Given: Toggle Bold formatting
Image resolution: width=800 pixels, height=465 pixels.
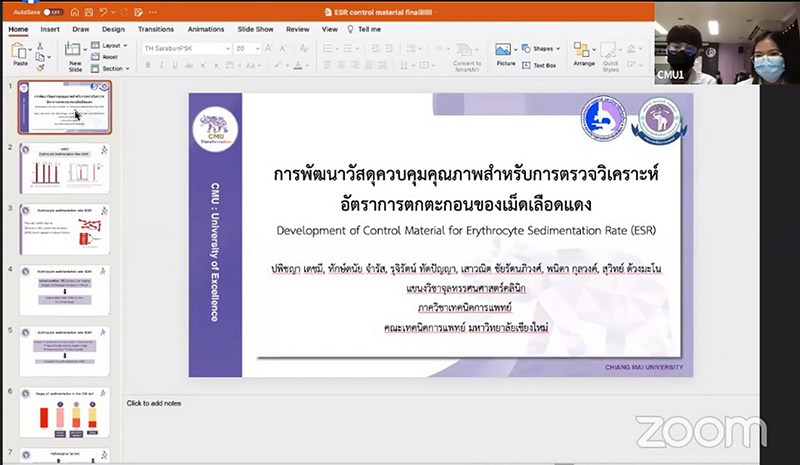Looking at the screenshot, I should tap(148, 65).
